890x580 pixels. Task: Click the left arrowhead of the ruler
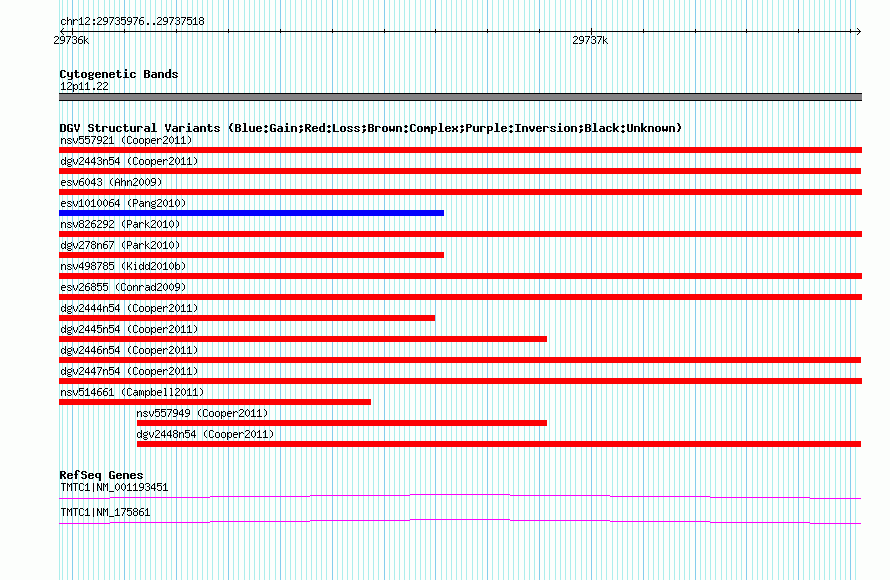coord(62,31)
